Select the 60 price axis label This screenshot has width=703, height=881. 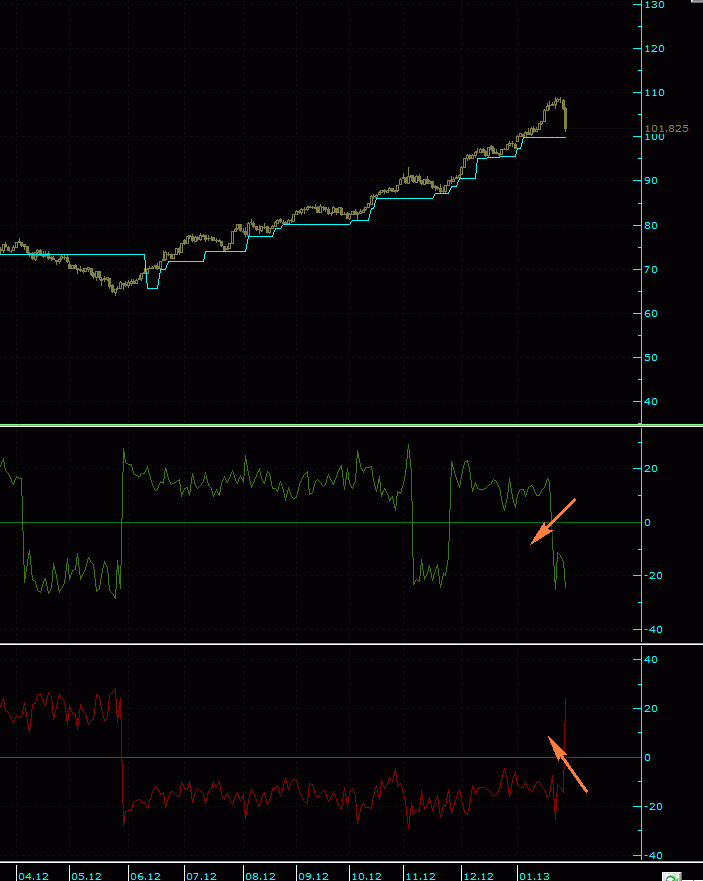click(x=651, y=313)
